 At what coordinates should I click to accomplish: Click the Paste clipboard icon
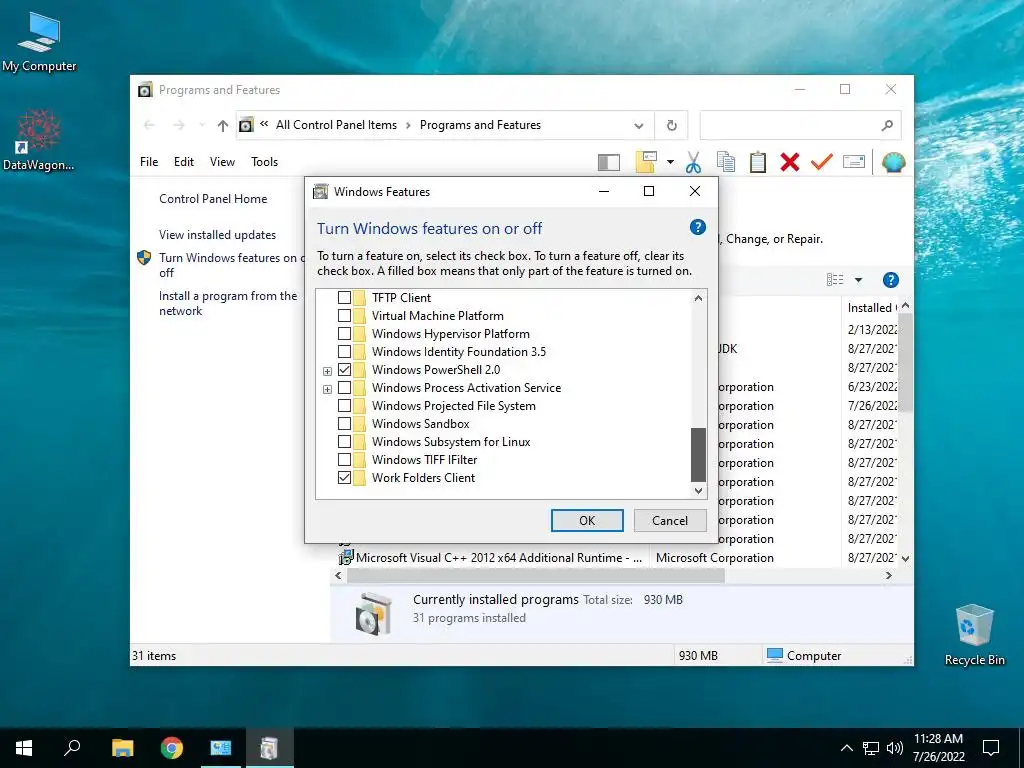pos(758,162)
